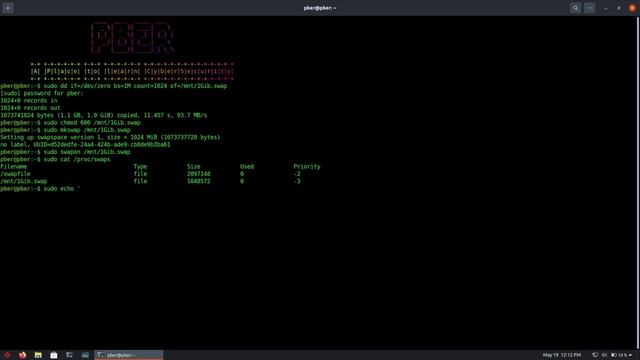This screenshot has width=640, height=360.
Task: Click the 'Filename' column header
Action: pyautogui.click(x=13, y=167)
